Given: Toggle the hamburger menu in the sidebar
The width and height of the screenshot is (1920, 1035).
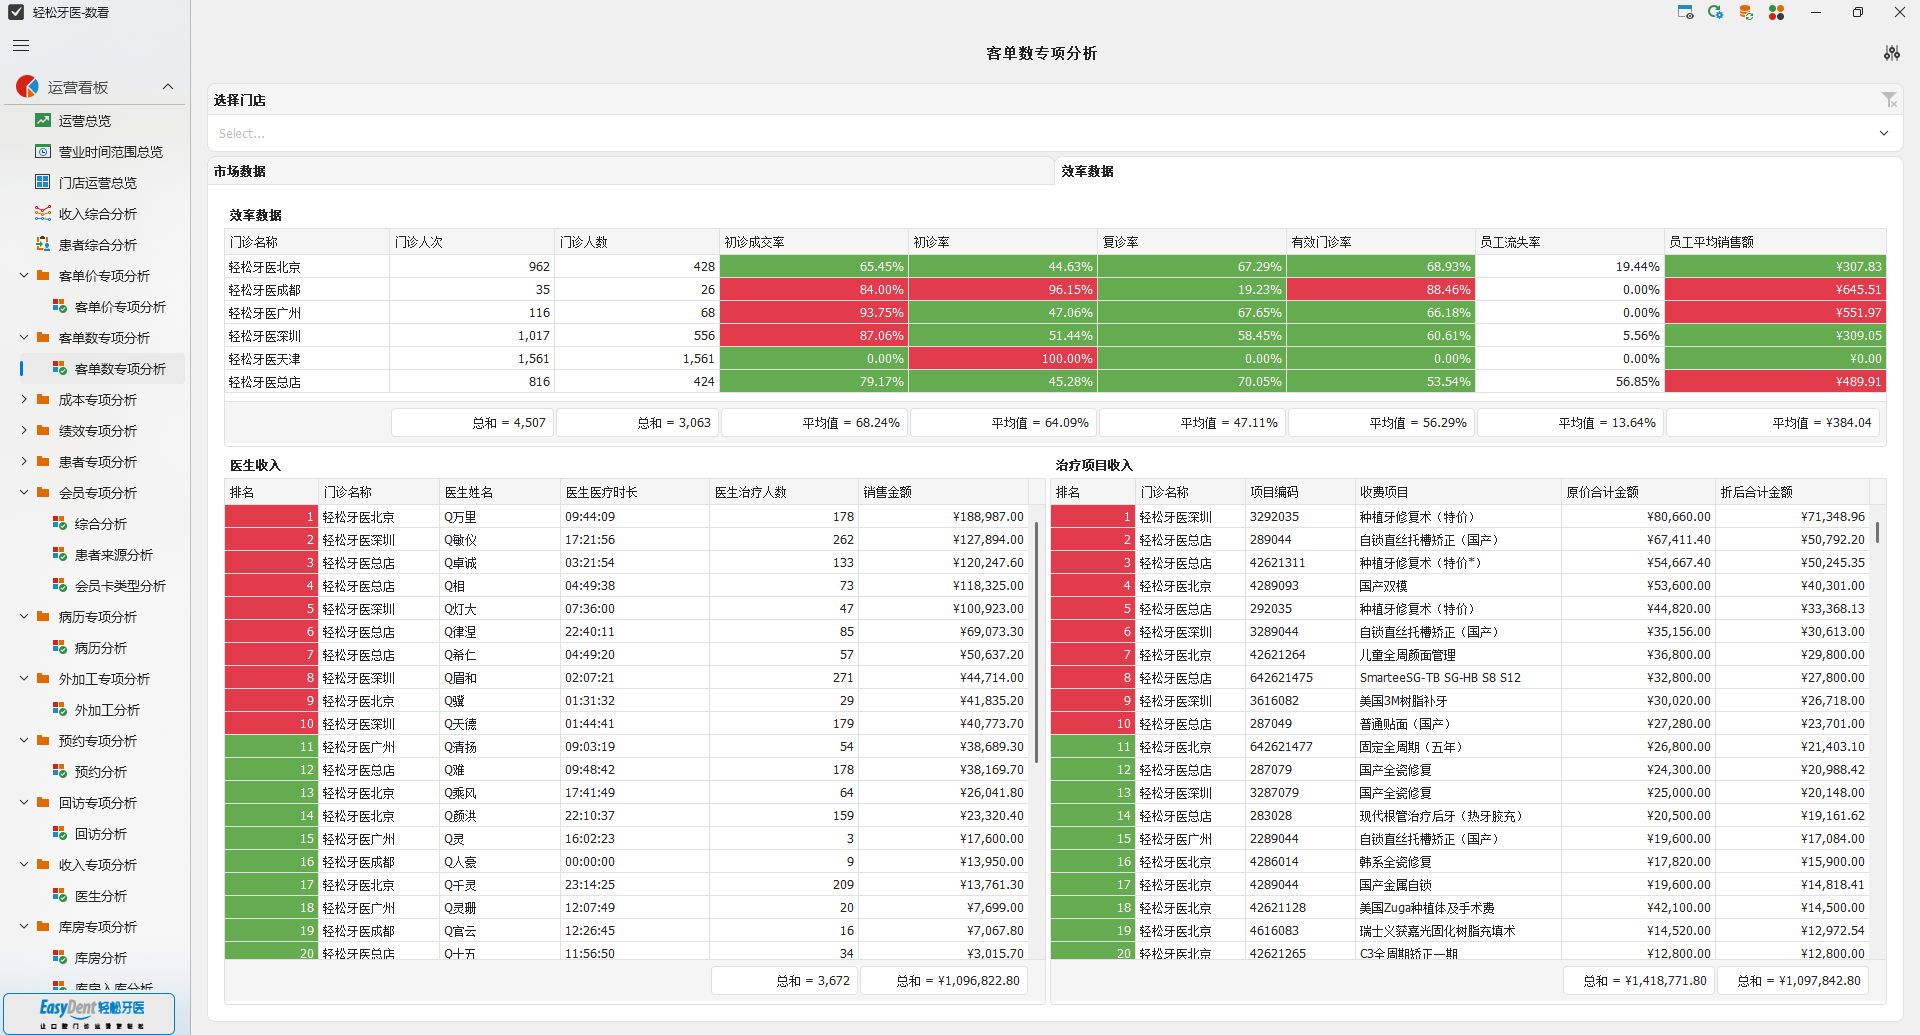Looking at the screenshot, I should 21,45.
